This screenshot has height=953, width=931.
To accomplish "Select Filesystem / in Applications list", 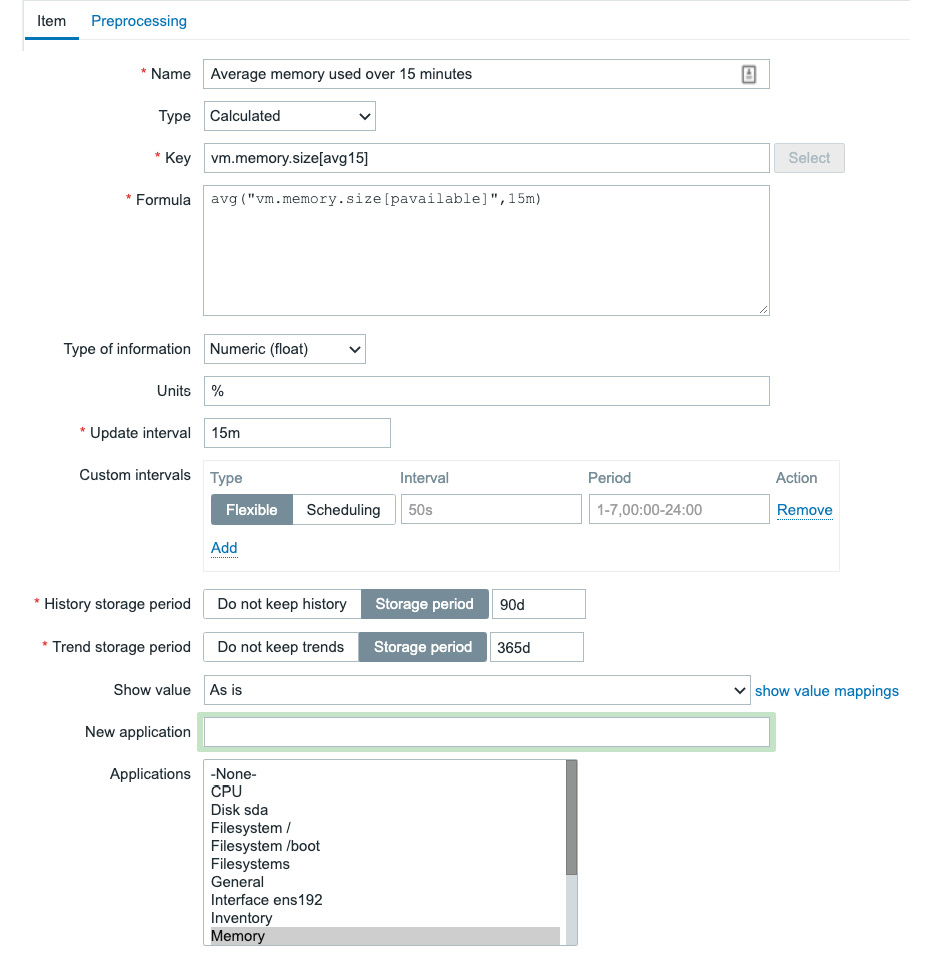I will tap(385, 828).
